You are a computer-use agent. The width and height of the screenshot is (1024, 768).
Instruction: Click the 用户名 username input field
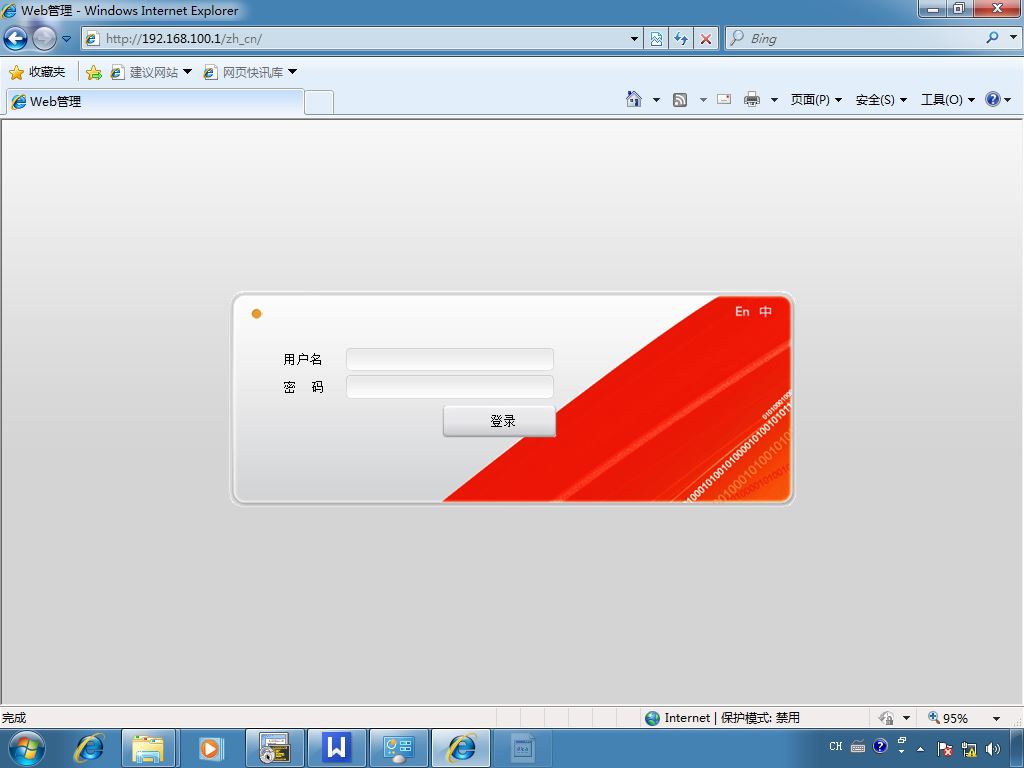point(450,359)
